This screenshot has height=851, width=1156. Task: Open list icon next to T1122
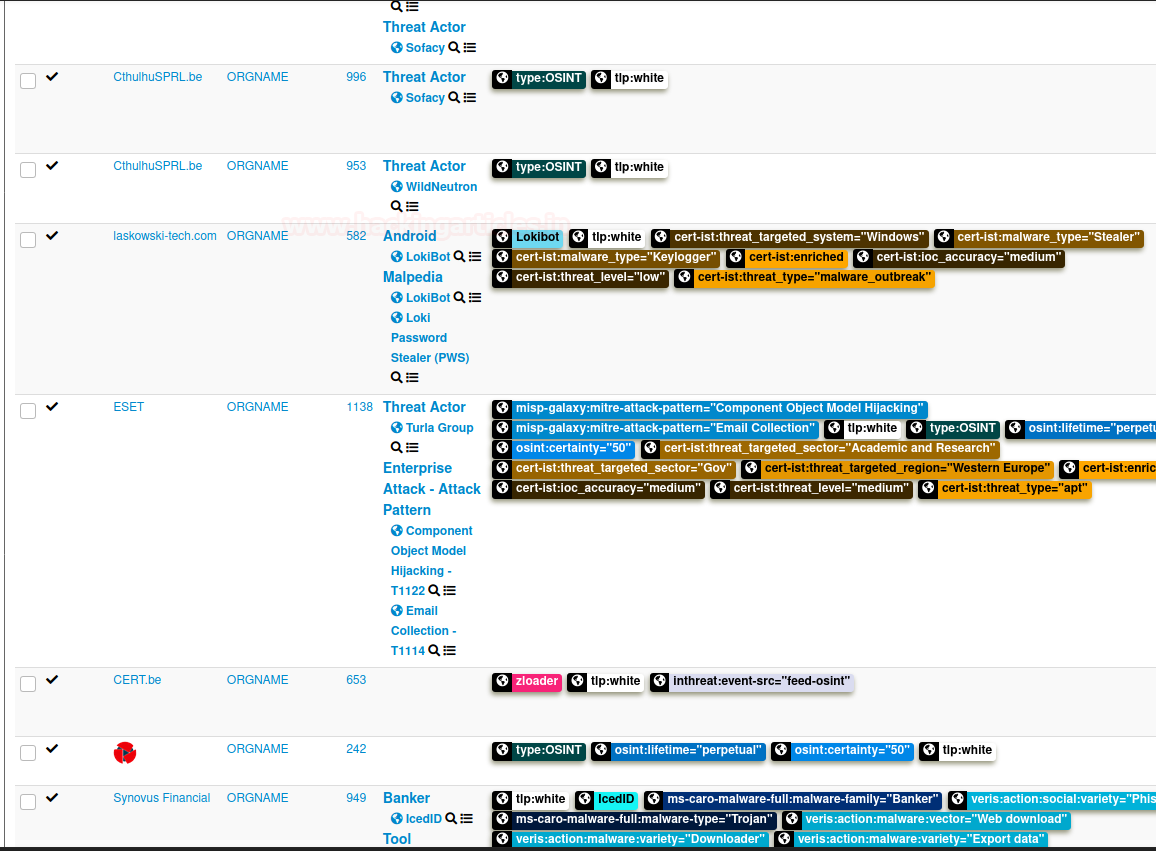pyautogui.click(x=450, y=591)
